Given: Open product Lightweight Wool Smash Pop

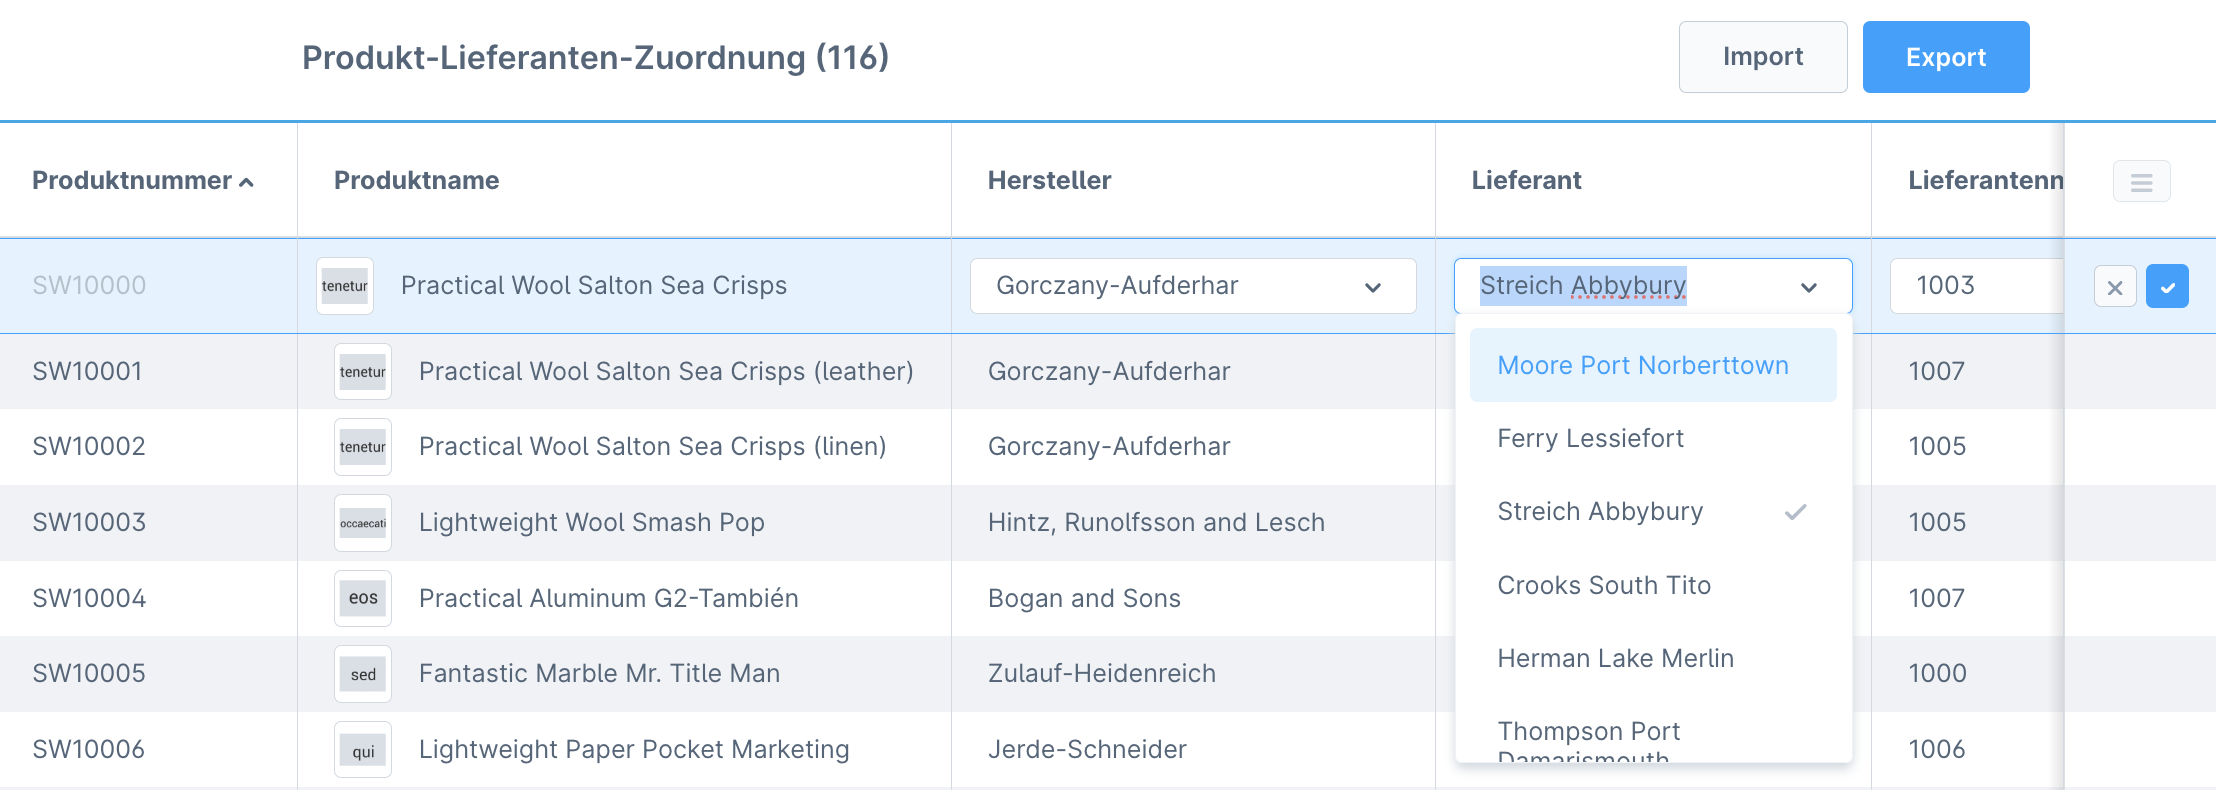Looking at the screenshot, I should click(x=591, y=522).
